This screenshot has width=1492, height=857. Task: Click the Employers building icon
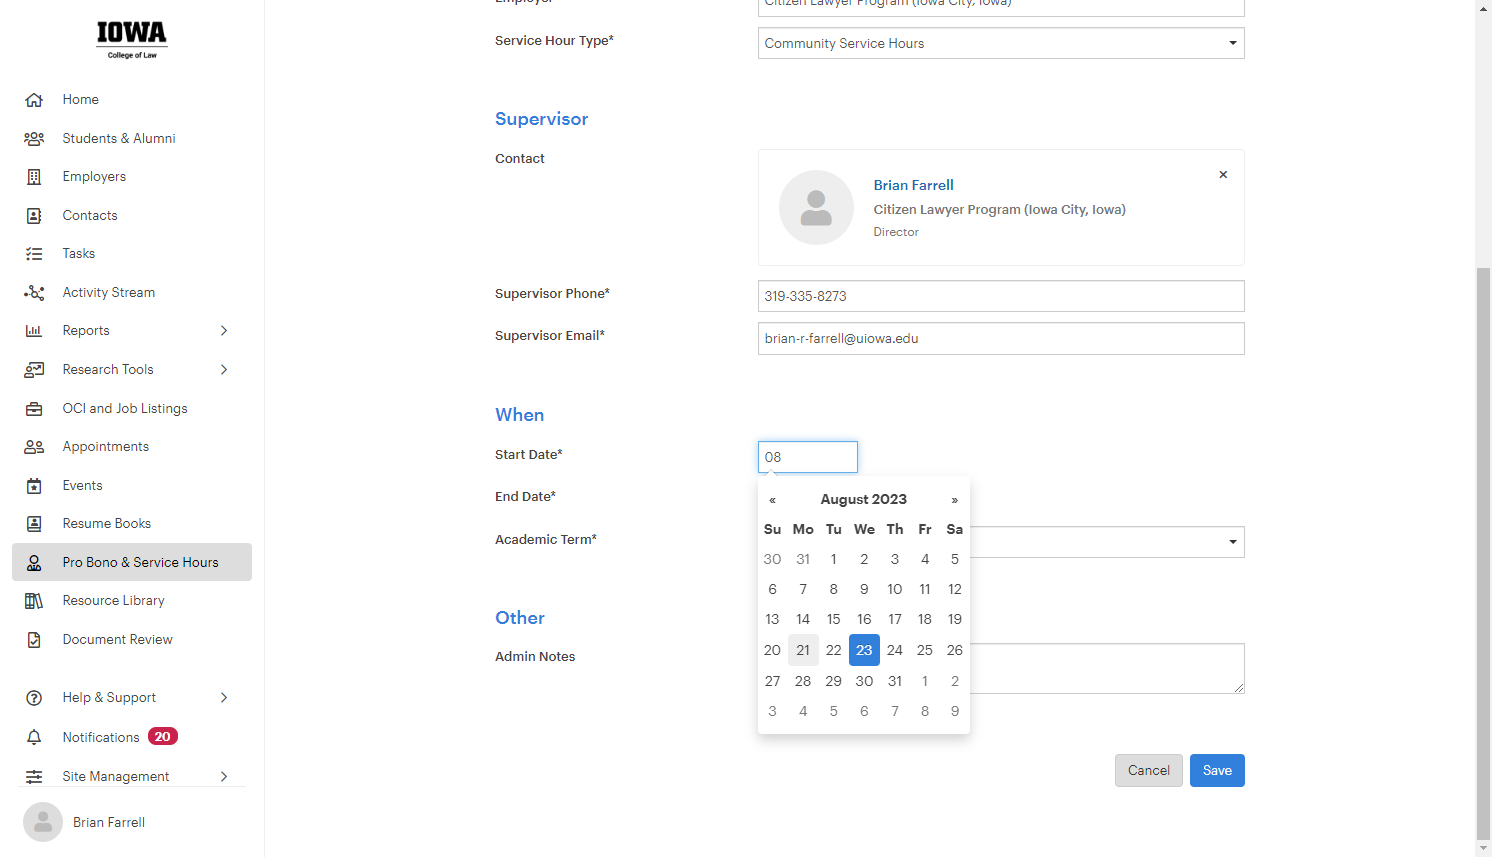(x=34, y=177)
